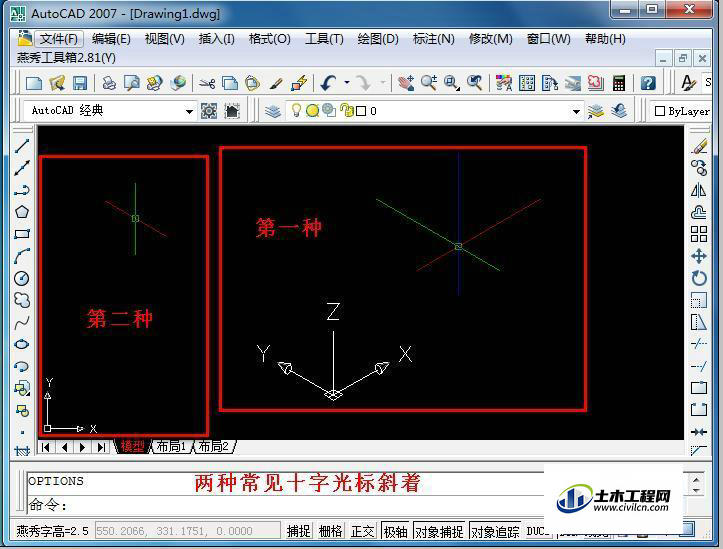Click the New drawing icon
The width and height of the screenshot is (723, 549).
click(x=34, y=83)
